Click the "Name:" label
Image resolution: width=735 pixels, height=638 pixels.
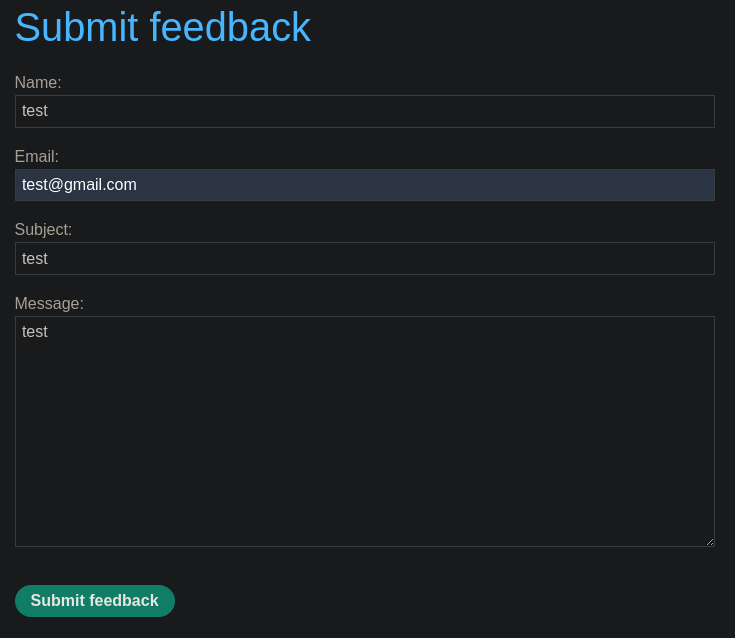(x=38, y=82)
